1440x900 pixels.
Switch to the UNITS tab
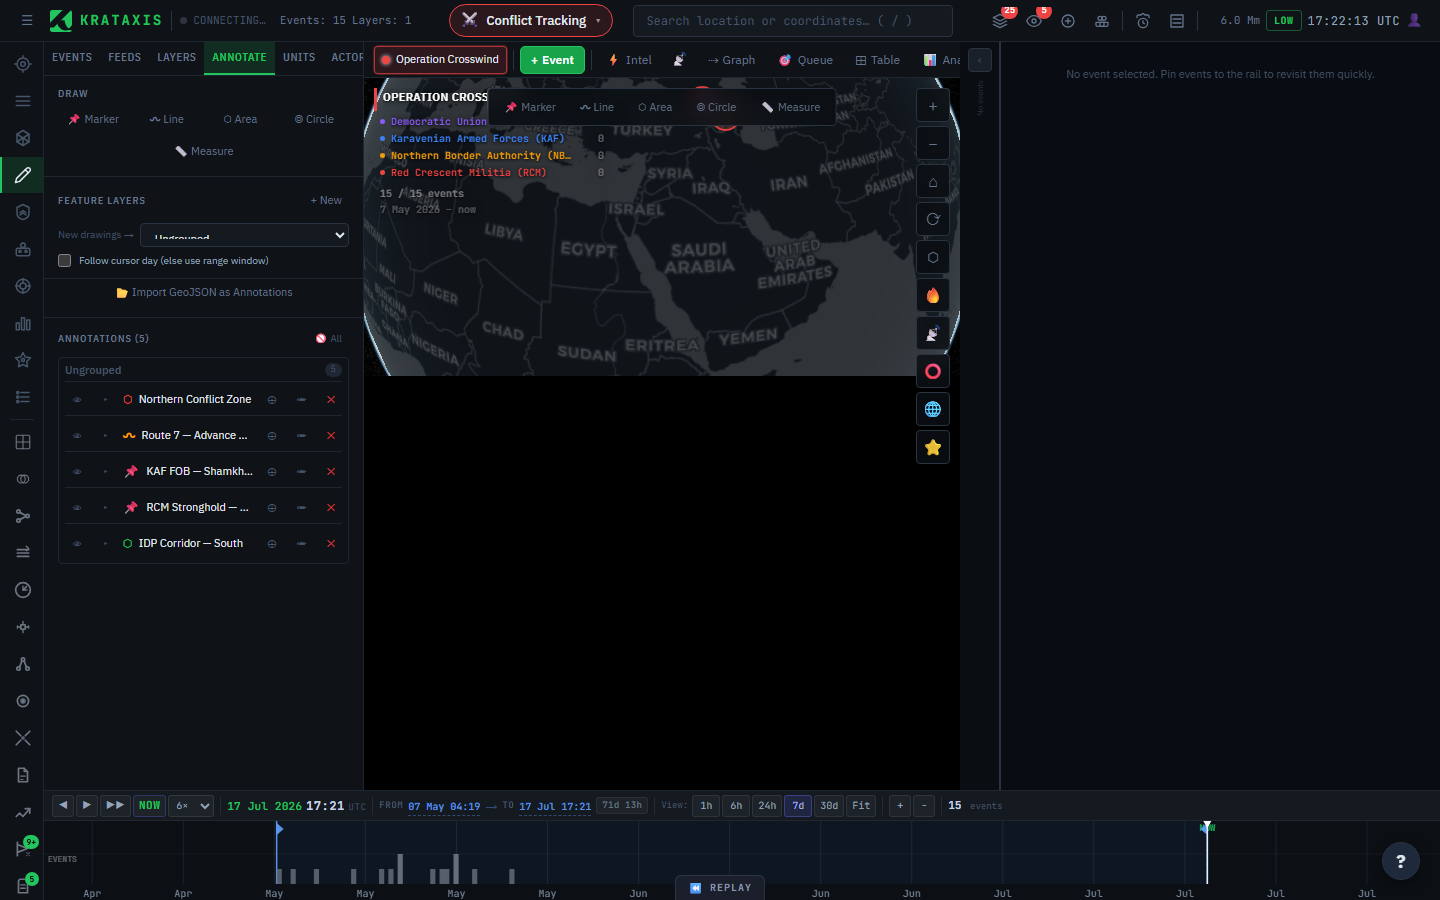point(299,58)
